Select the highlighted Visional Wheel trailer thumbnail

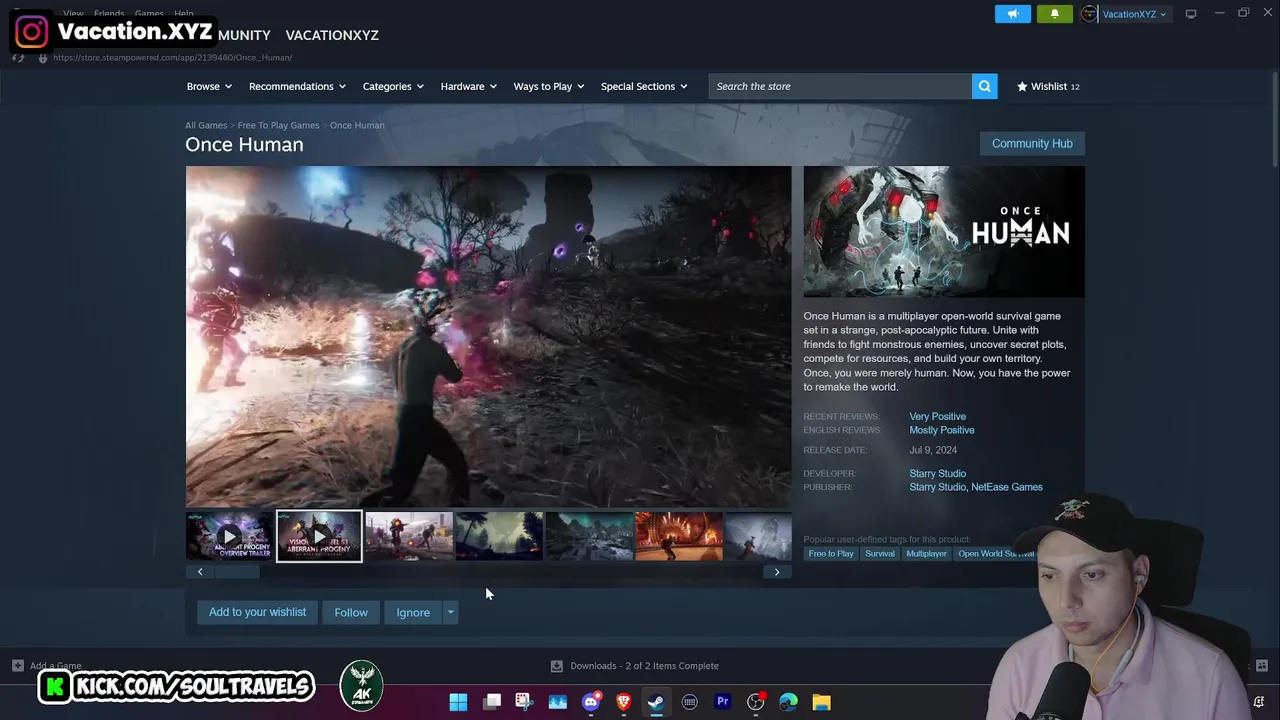point(319,537)
